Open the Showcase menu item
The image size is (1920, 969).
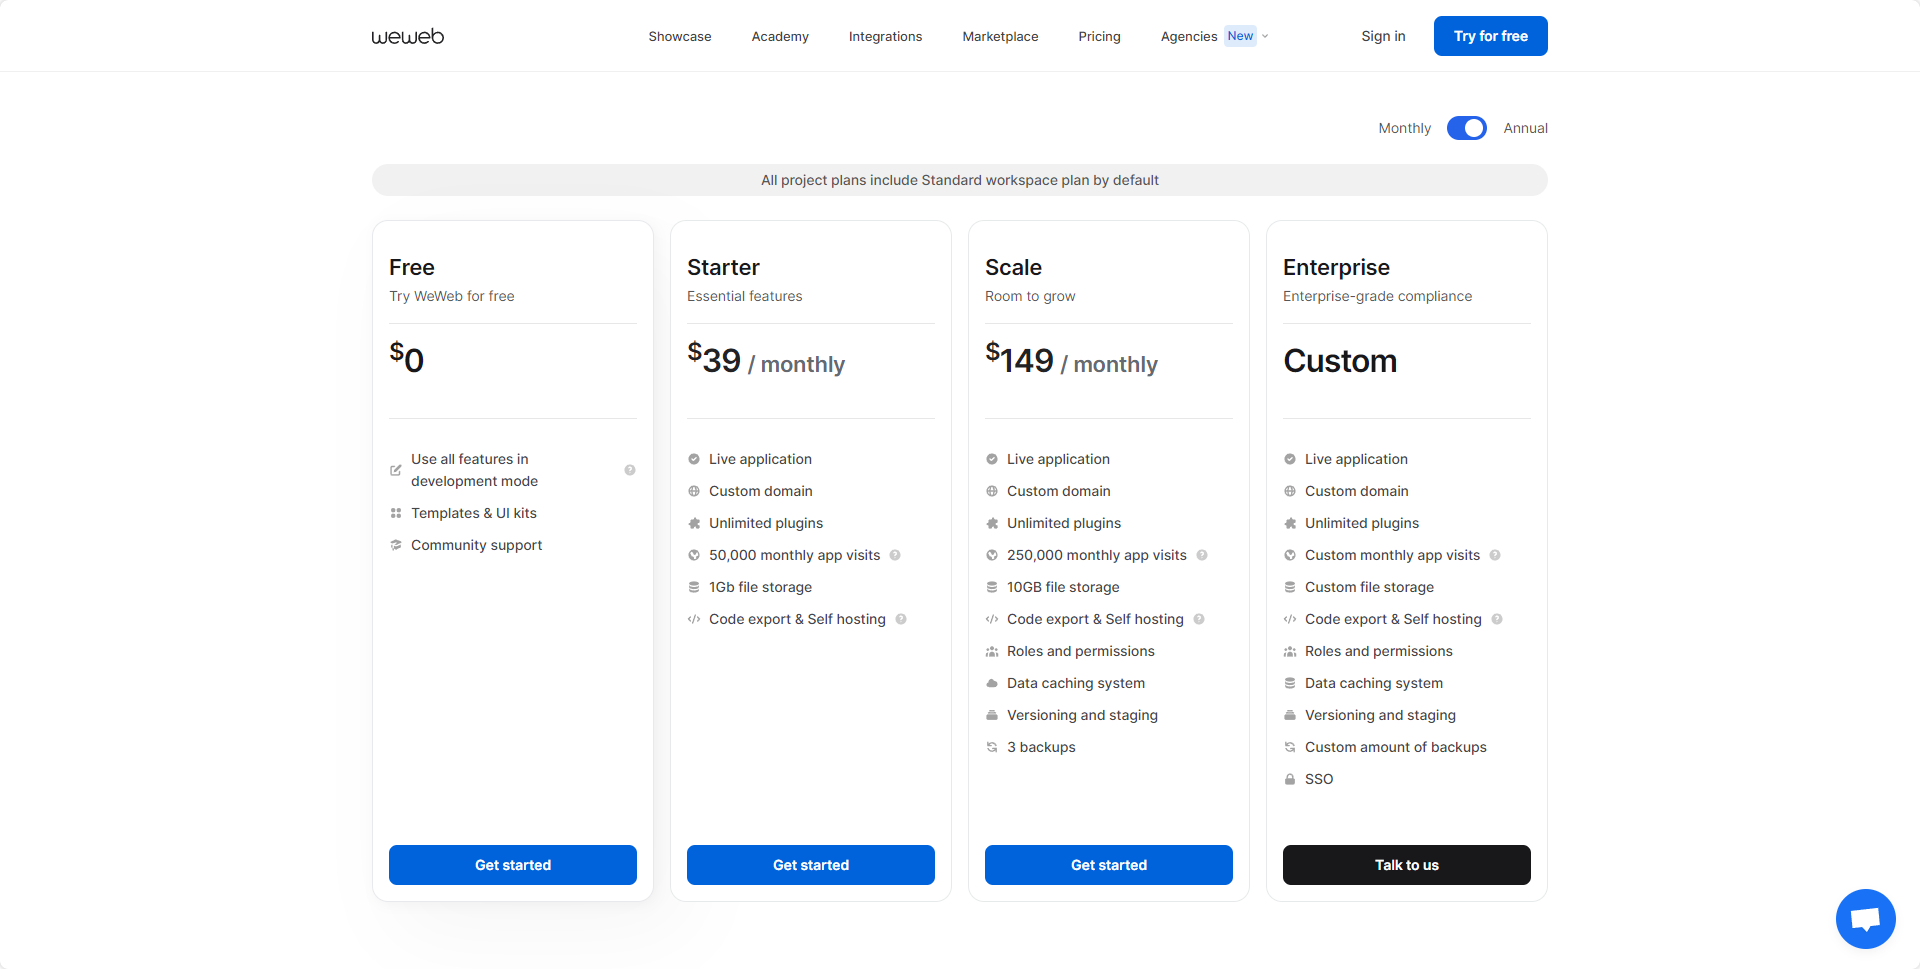pos(680,36)
